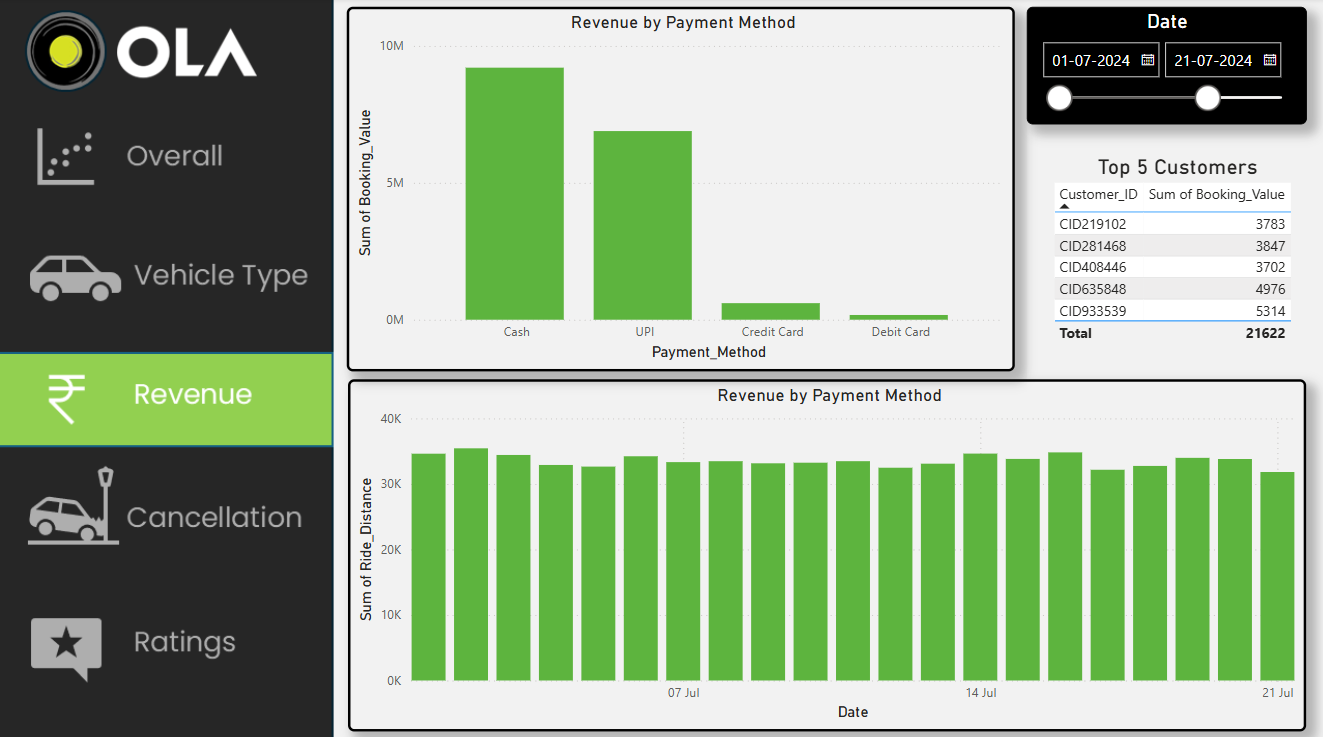Image resolution: width=1323 pixels, height=737 pixels.
Task: Click the booking value 3702
Action: pyautogui.click(x=1270, y=267)
